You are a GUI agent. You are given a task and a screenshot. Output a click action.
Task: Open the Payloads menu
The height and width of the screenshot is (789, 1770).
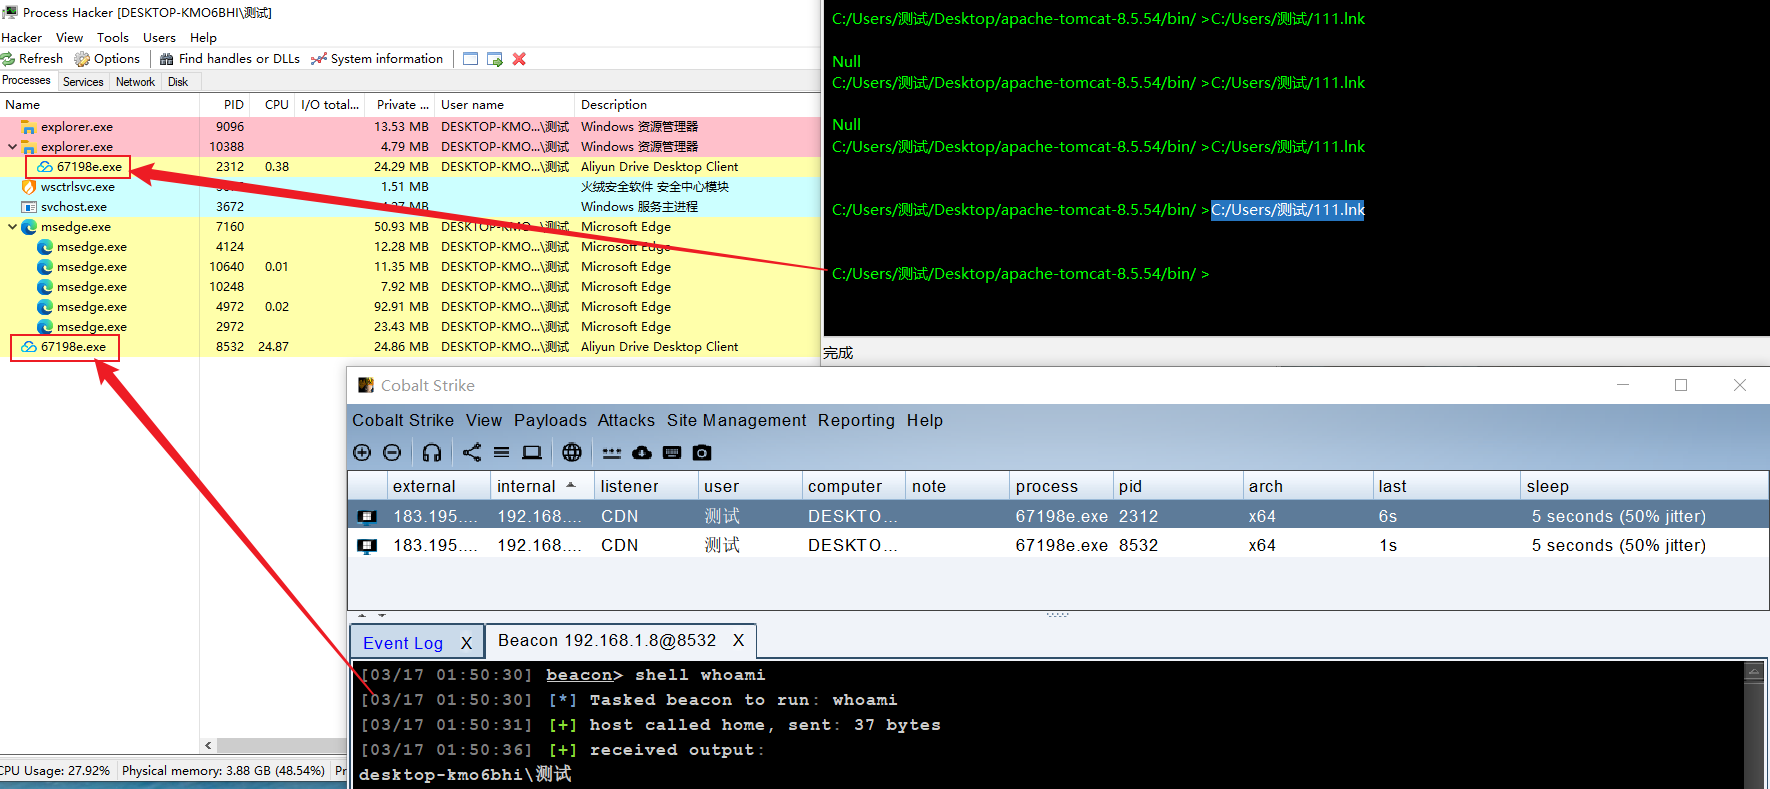tap(550, 420)
